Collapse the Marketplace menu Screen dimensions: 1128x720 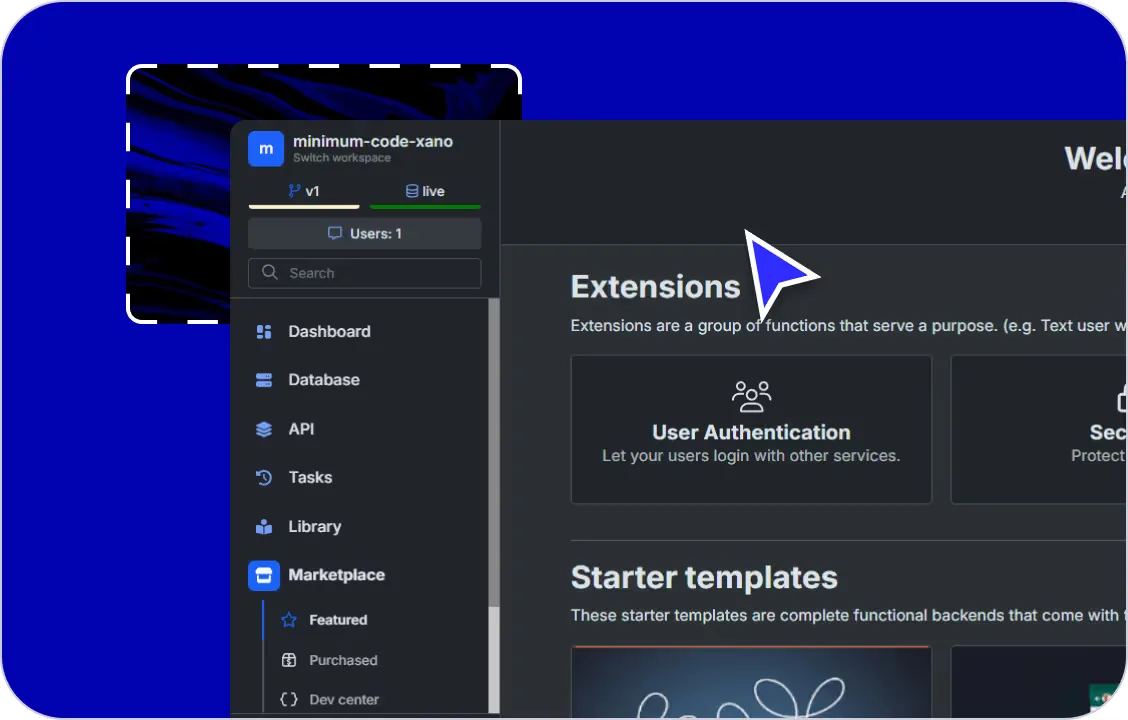pyautogui.click(x=337, y=575)
